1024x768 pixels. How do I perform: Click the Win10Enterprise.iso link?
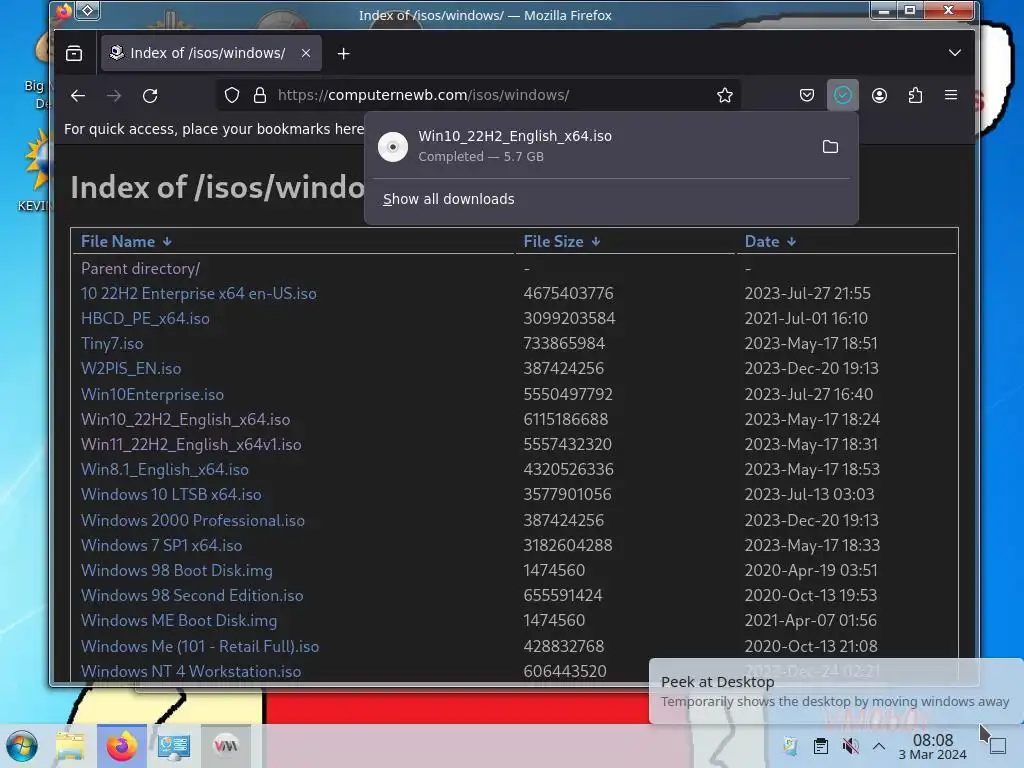(152, 394)
